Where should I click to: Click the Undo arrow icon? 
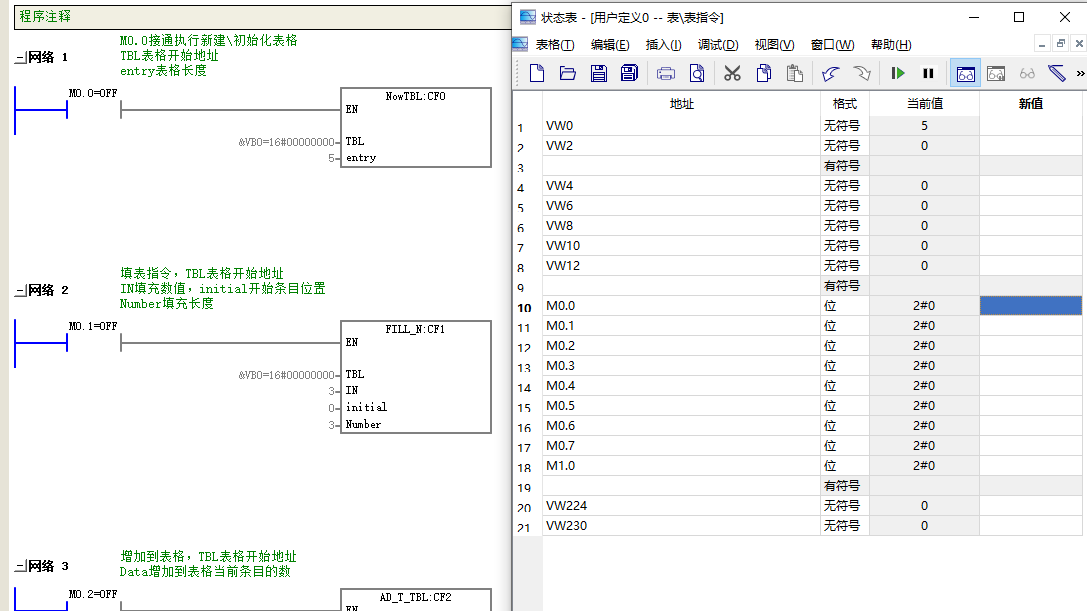(831, 73)
